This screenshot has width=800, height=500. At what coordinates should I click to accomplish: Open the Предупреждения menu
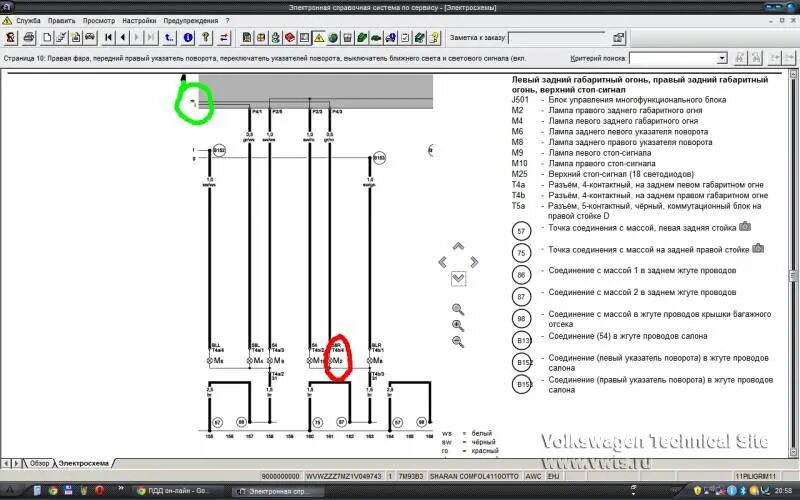191,21
